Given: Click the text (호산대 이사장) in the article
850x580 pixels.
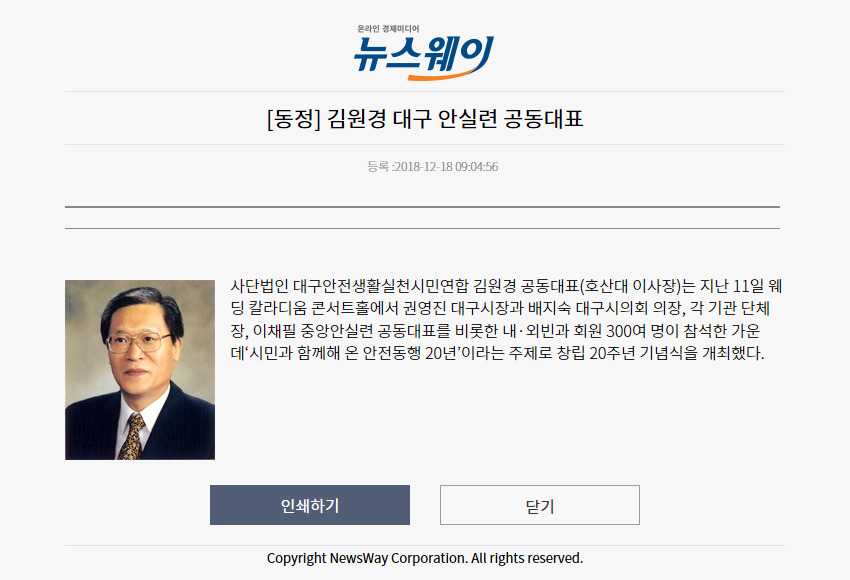Looking at the screenshot, I should click(x=630, y=286).
